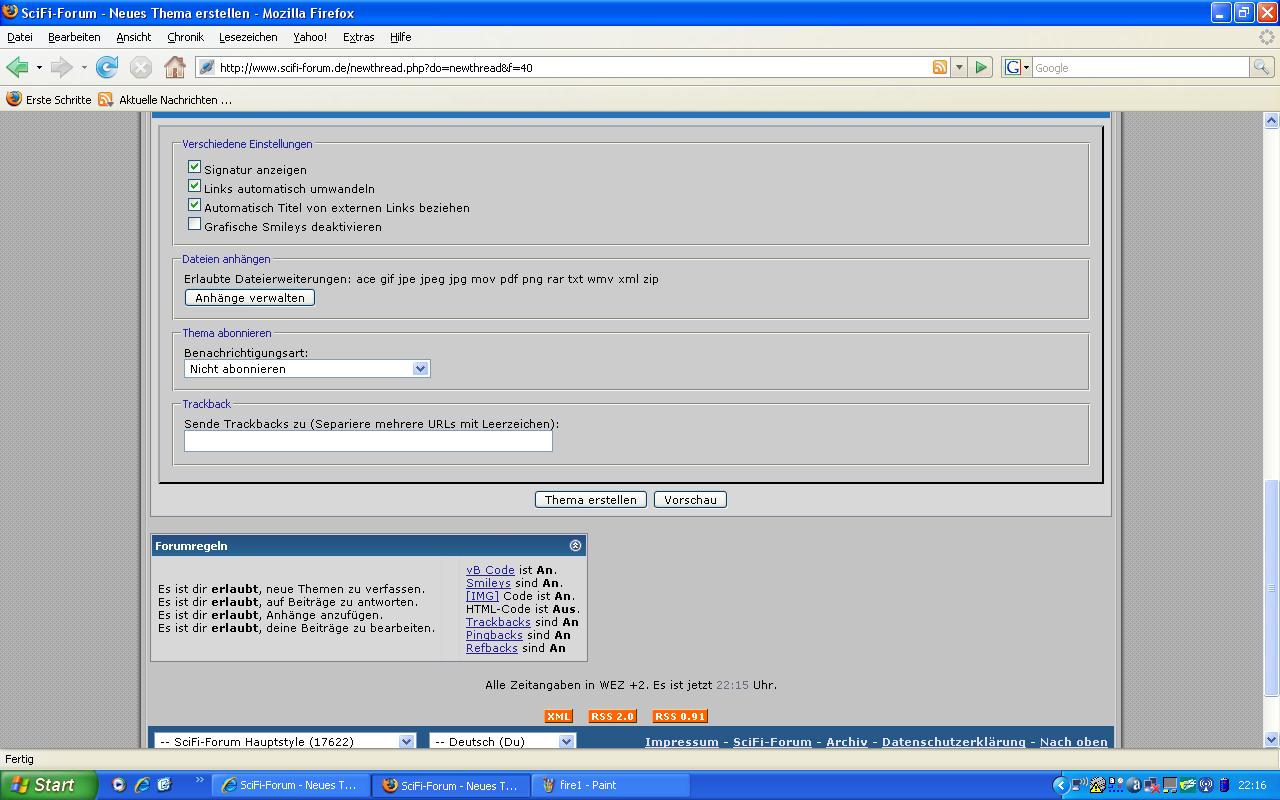Collapse the Forumregeln panel icon
The height and width of the screenshot is (800, 1280).
[575, 545]
